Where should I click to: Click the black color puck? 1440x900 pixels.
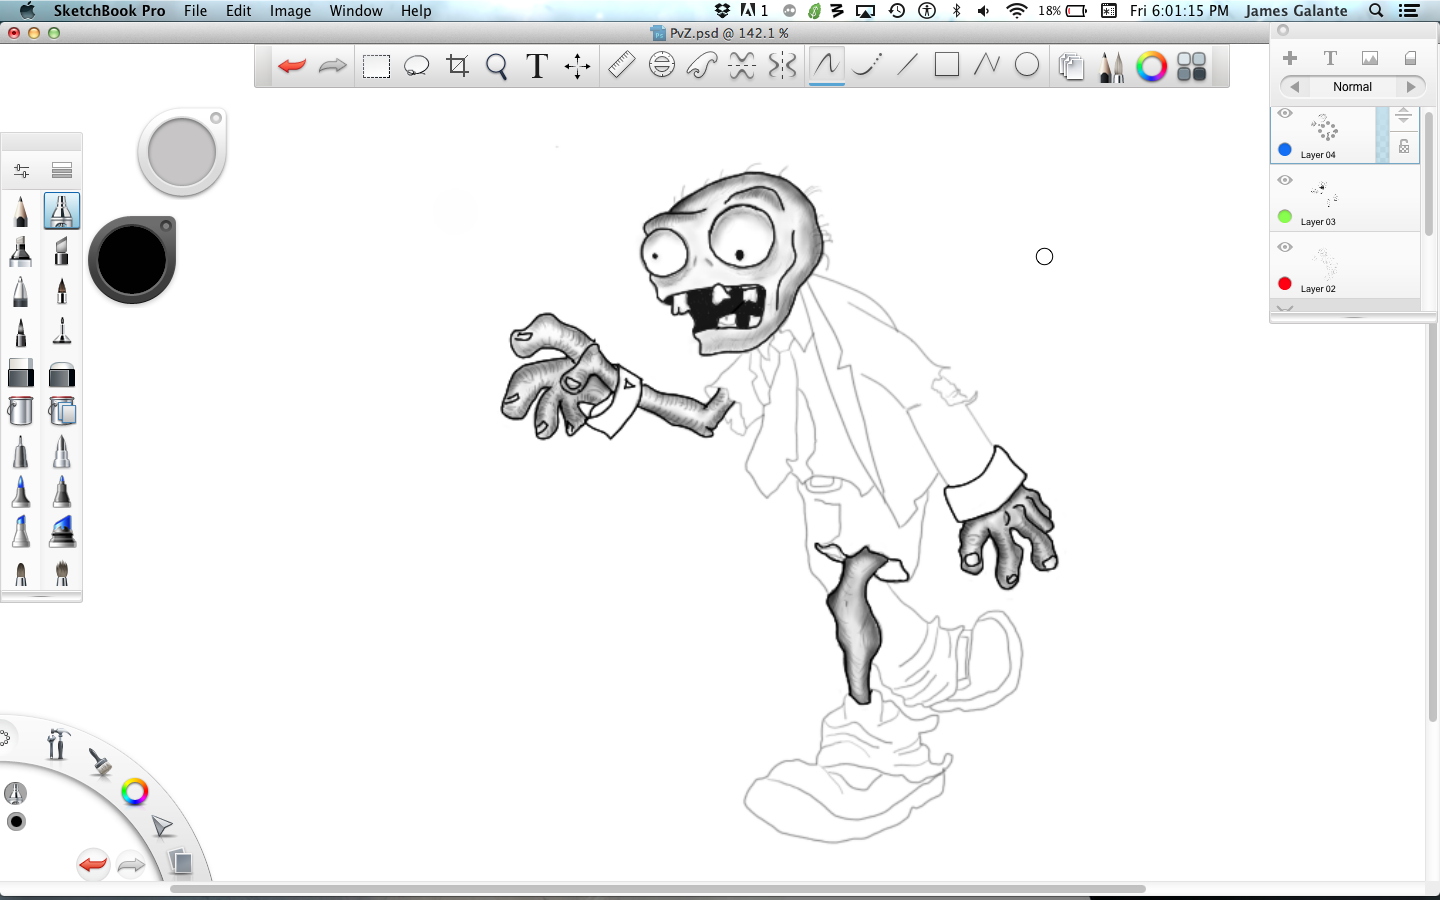[132, 260]
